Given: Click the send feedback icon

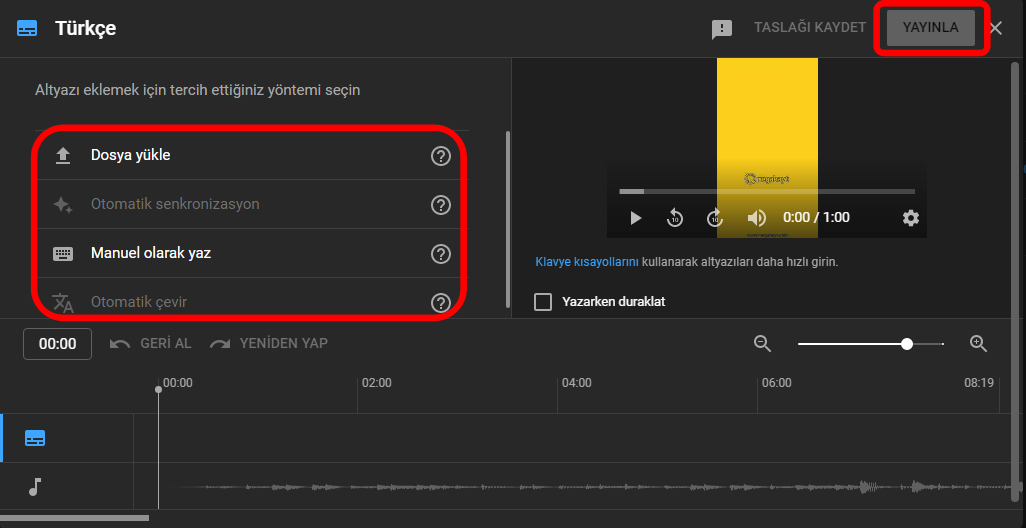Looking at the screenshot, I should [x=721, y=29].
